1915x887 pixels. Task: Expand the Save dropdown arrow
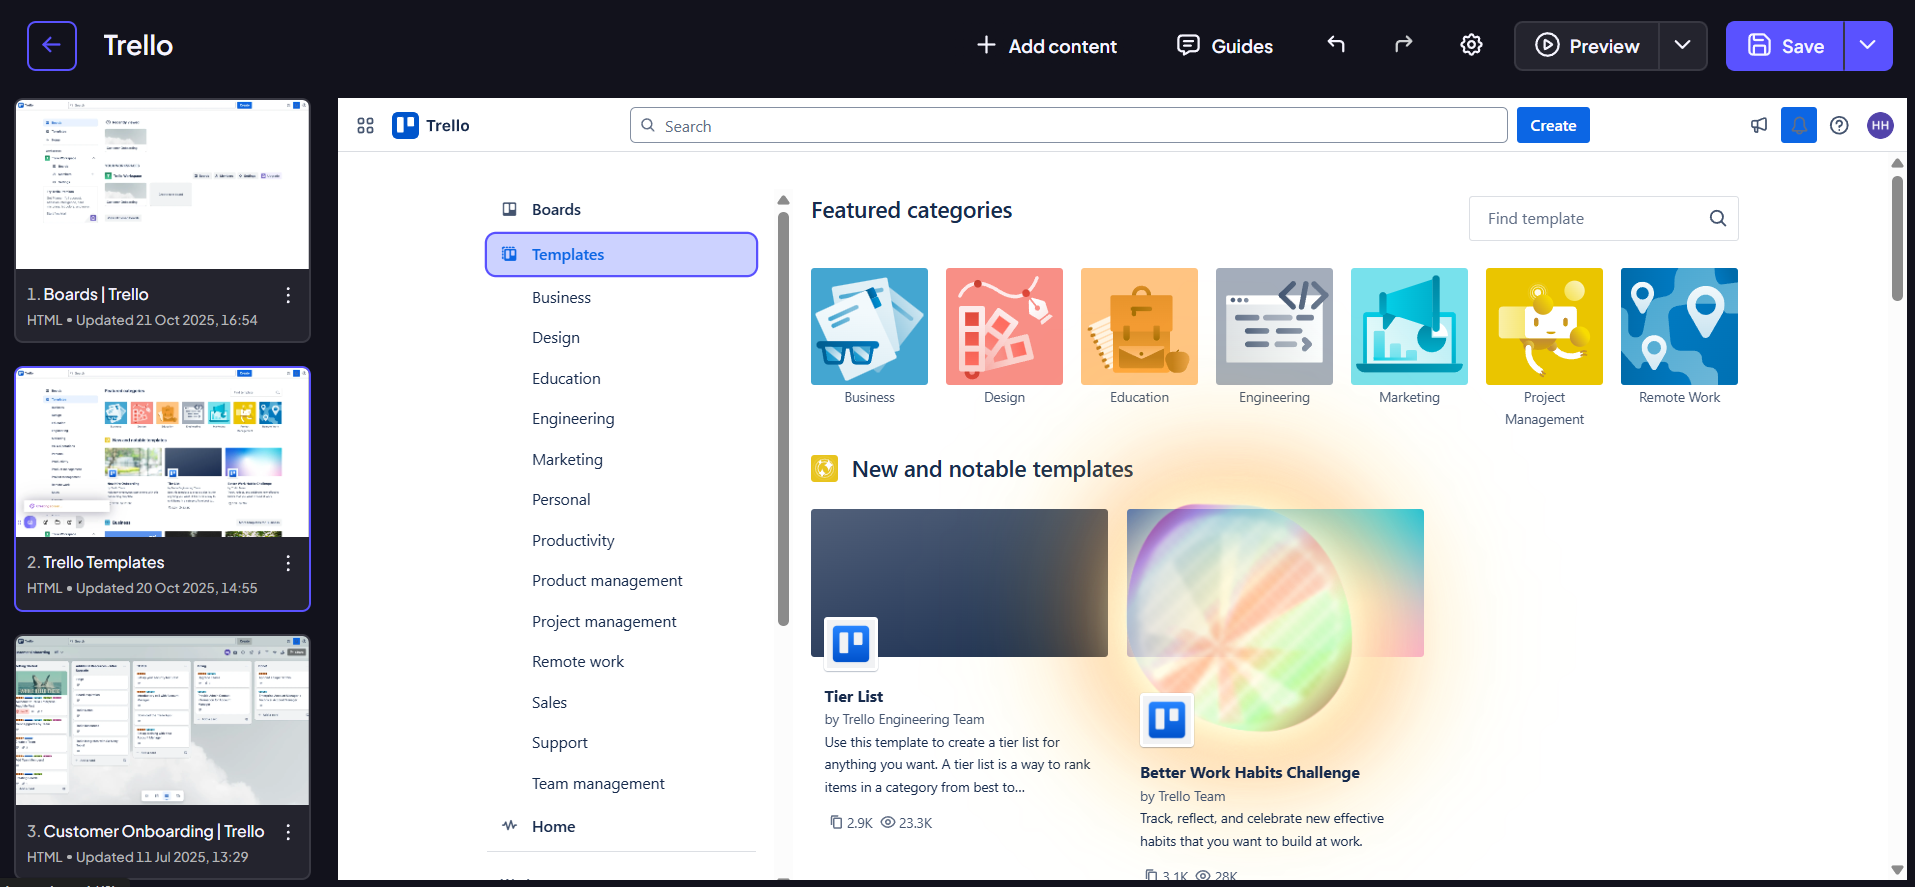coord(1868,46)
